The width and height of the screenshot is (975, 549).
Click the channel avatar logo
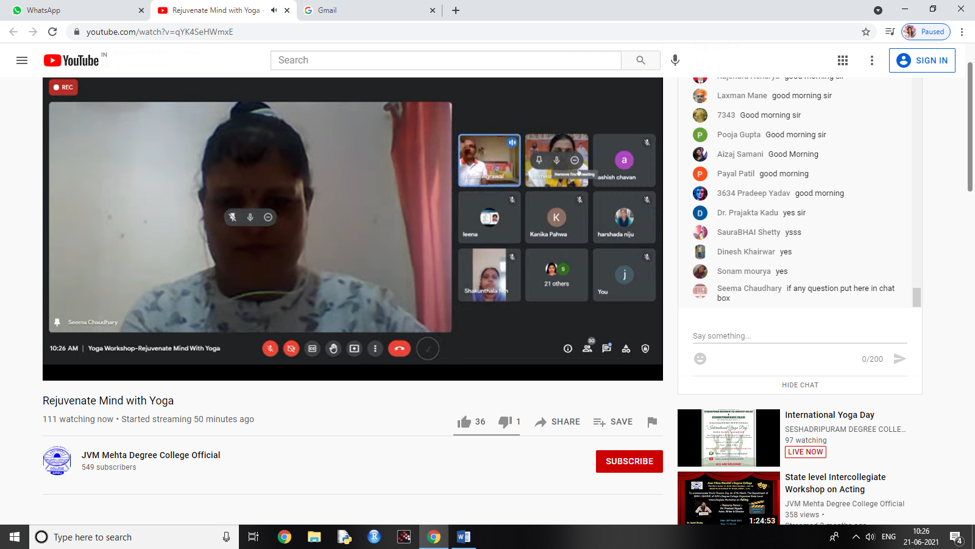click(57, 461)
